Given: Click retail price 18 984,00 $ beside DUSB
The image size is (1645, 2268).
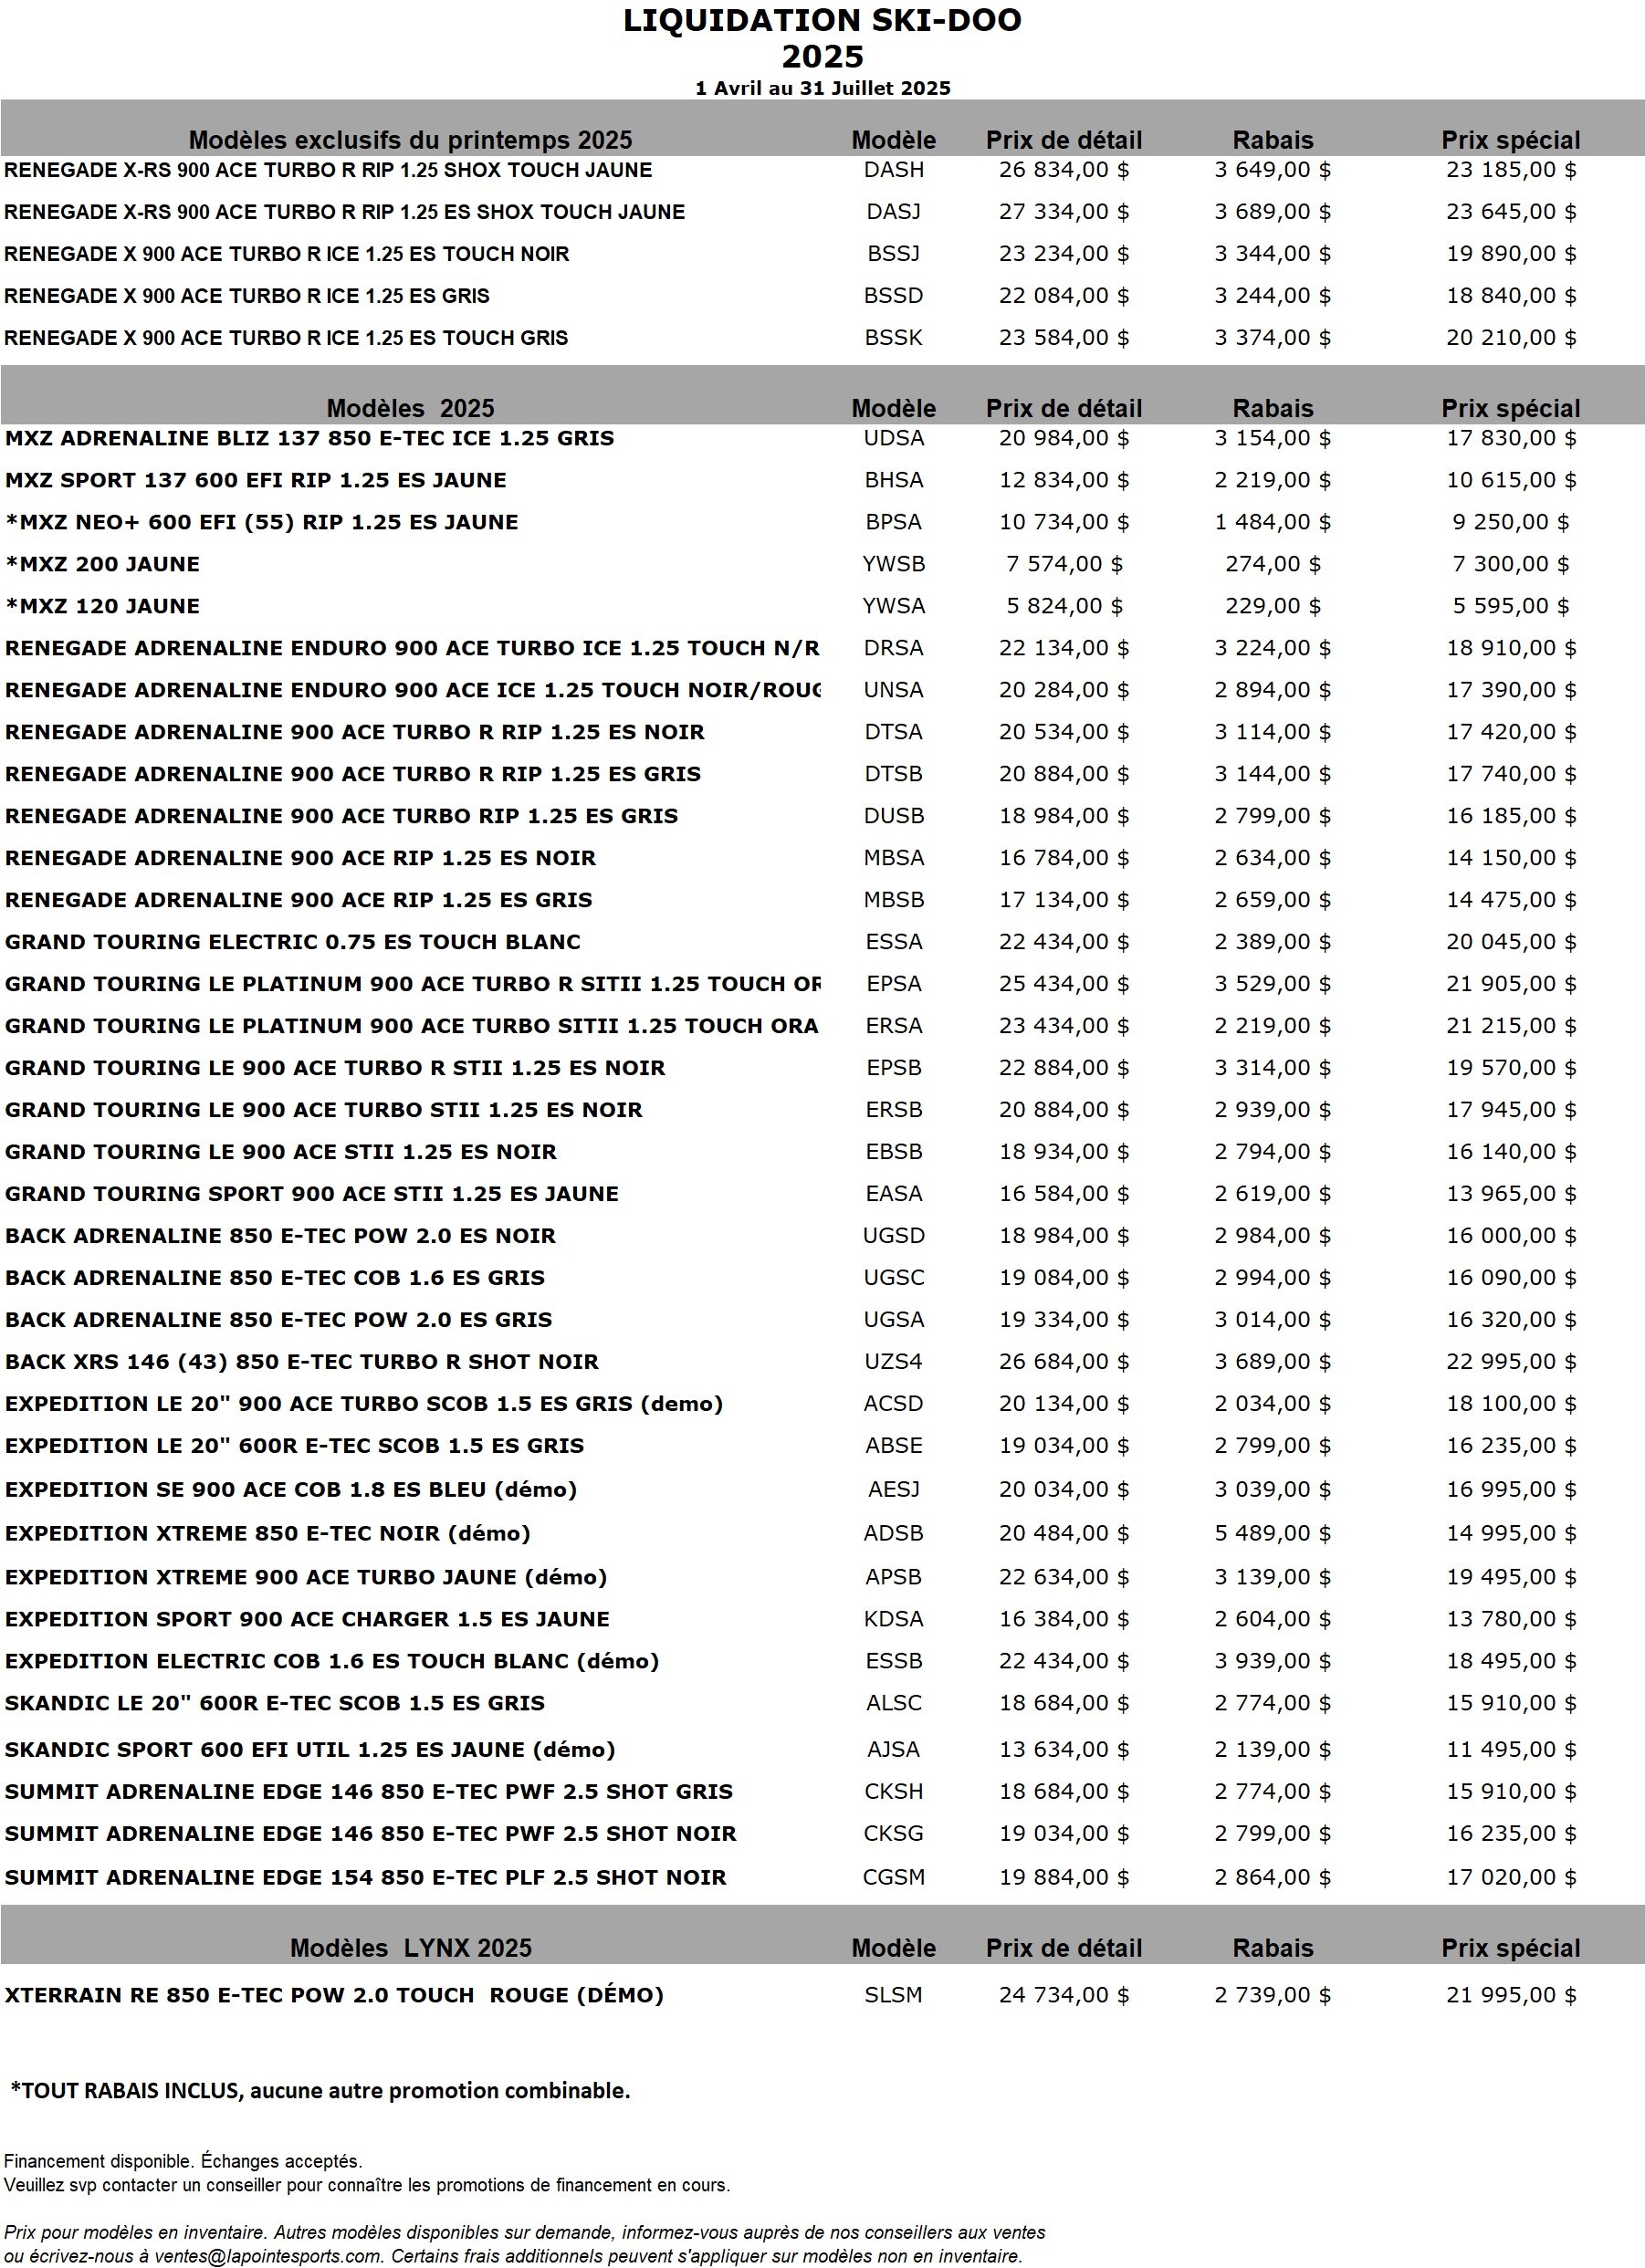Looking at the screenshot, I should point(1063,816).
